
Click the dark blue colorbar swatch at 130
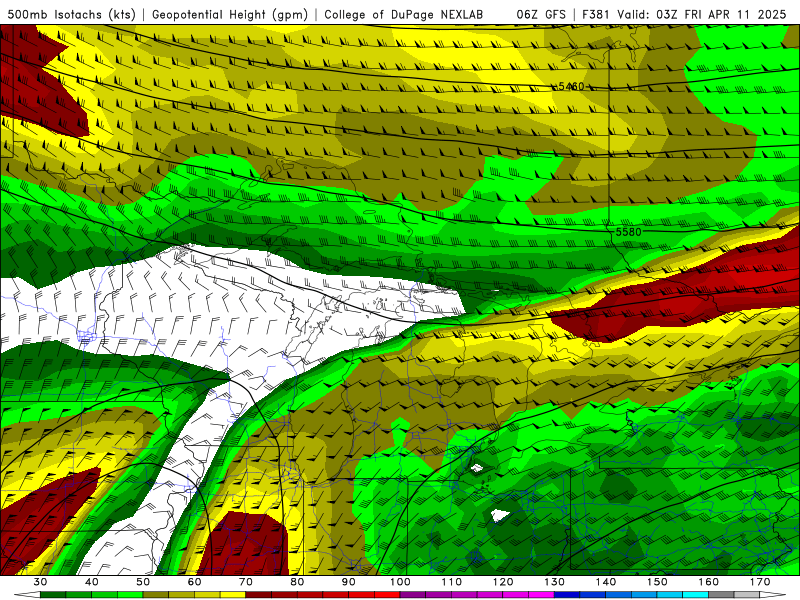(x=567, y=595)
